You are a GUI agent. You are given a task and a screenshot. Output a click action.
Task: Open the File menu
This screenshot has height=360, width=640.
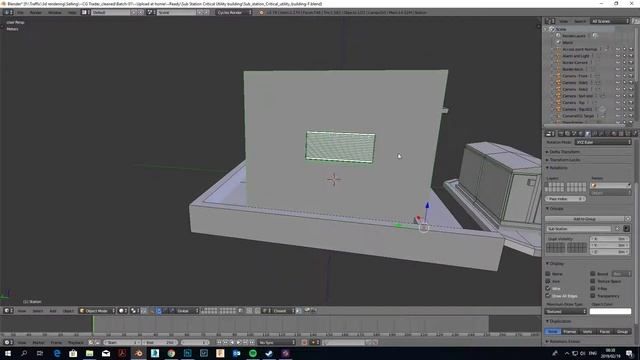[x=20, y=12]
